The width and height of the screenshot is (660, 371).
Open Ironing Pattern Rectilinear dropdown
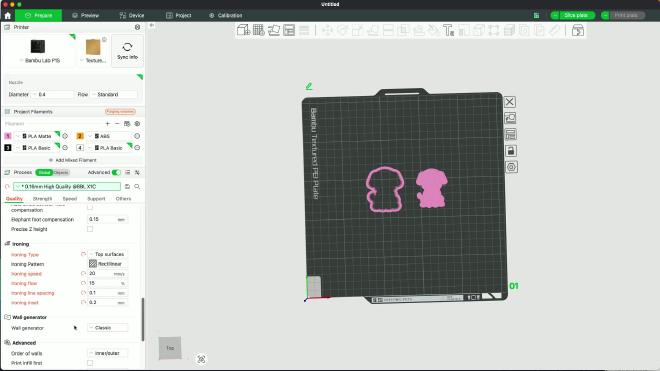click(x=108, y=264)
